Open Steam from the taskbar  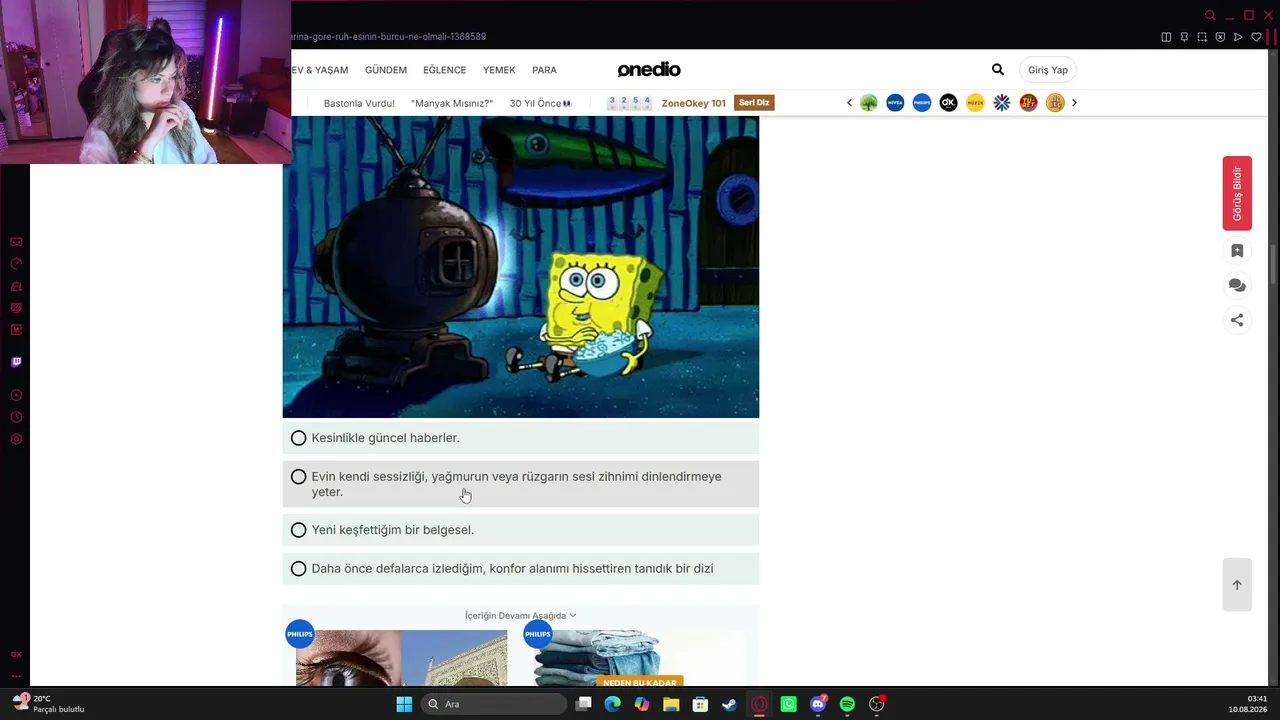[730, 704]
